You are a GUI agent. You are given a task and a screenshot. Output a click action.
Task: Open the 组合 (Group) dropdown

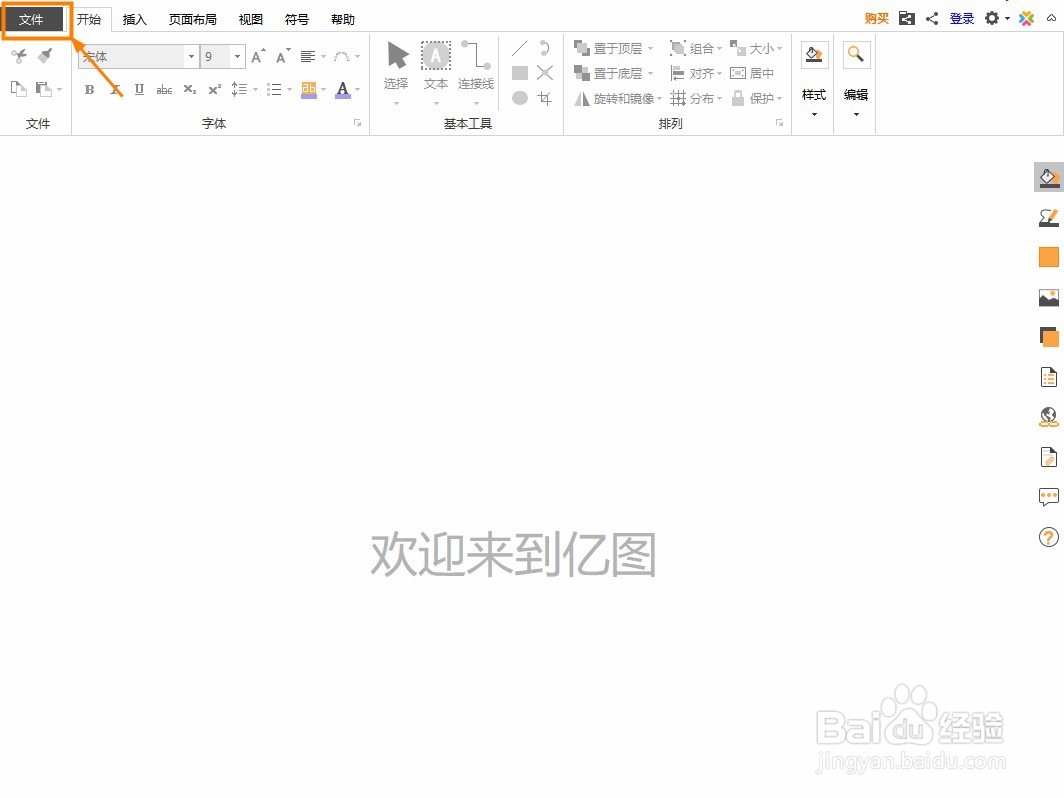[x=718, y=47]
